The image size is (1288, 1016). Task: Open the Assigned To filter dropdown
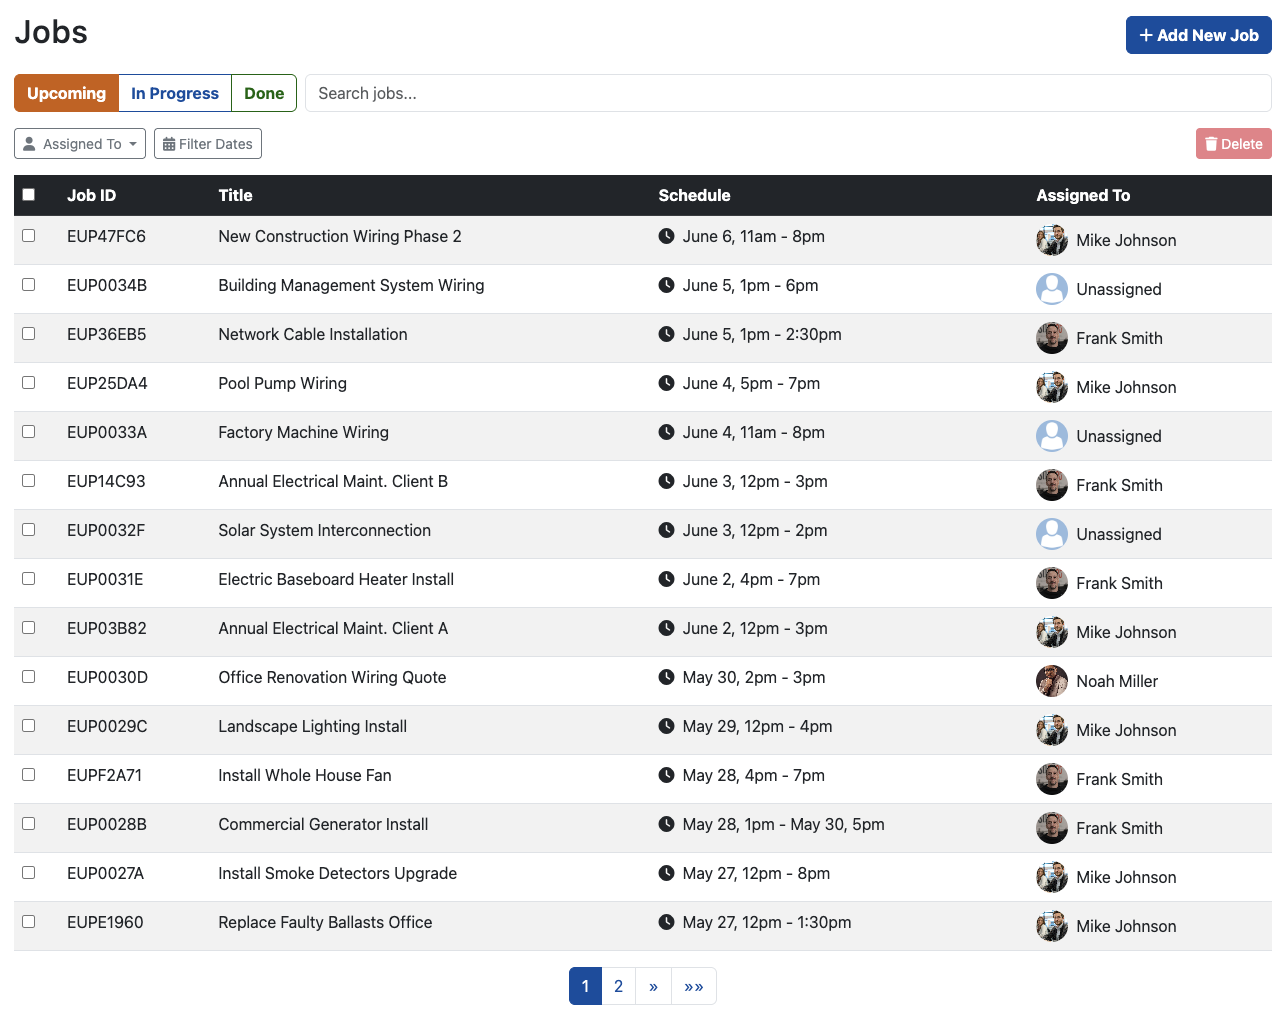pyautogui.click(x=79, y=143)
